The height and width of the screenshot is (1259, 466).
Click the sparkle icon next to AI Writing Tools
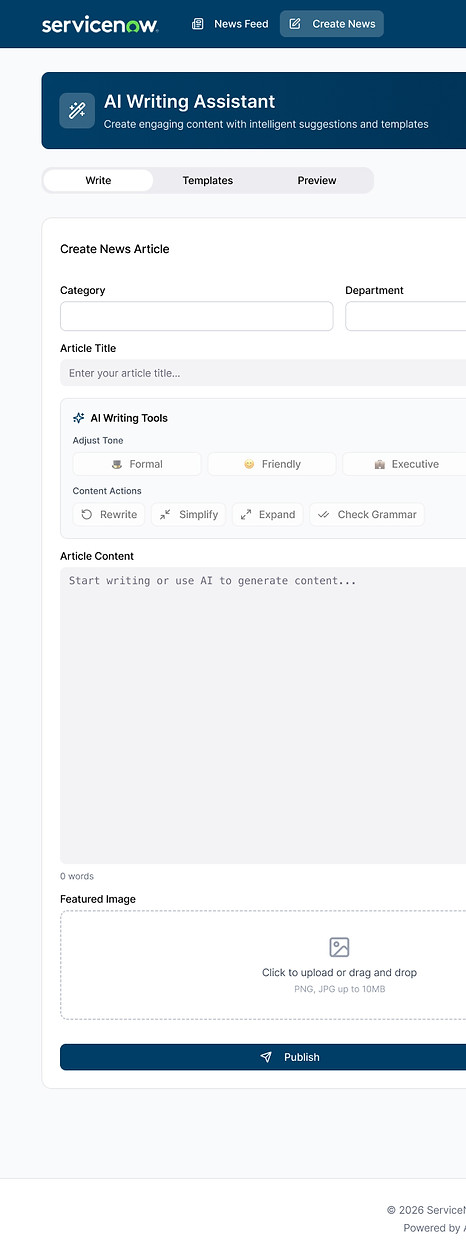79,418
